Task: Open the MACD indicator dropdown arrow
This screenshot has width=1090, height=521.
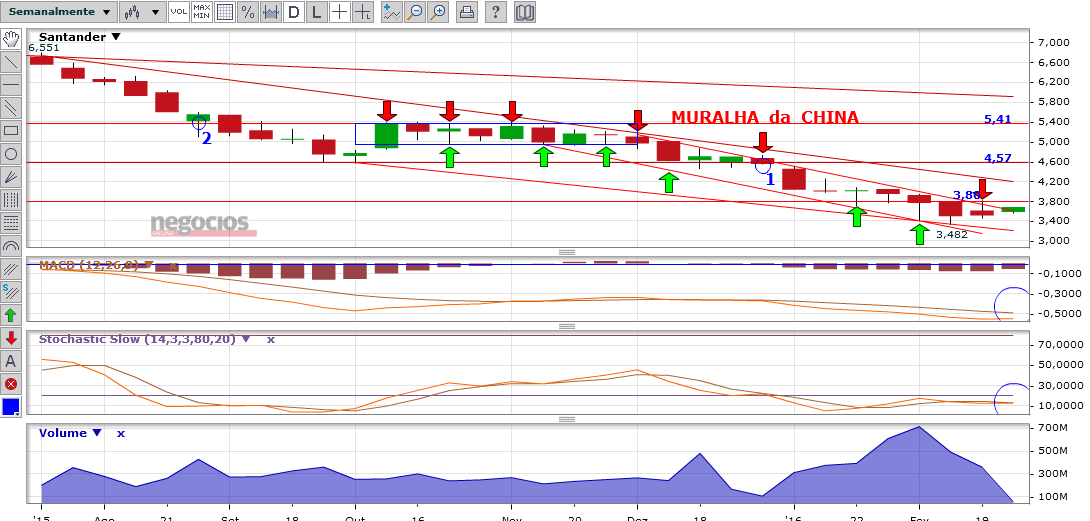Action: pyautogui.click(x=148, y=265)
